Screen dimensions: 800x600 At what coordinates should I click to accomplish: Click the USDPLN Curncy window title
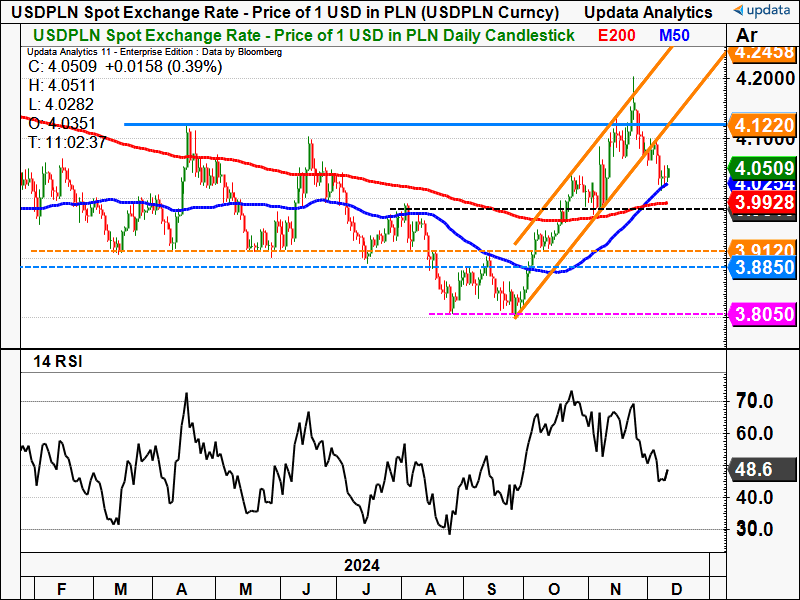point(284,12)
